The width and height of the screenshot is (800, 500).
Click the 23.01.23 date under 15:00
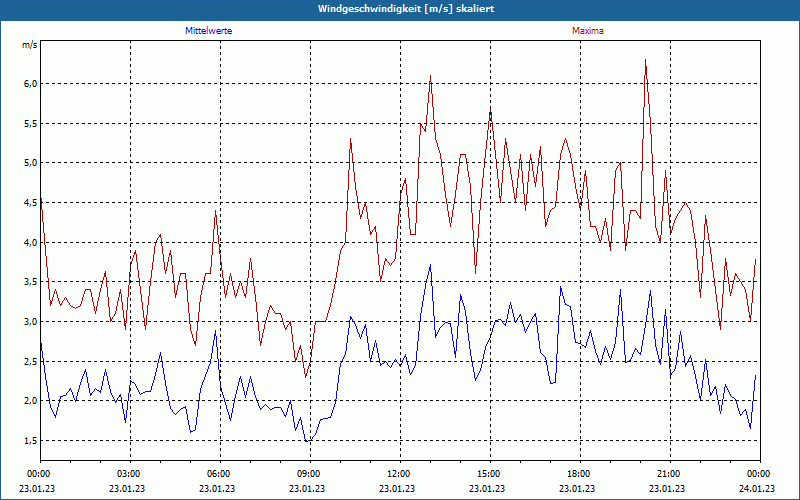click(x=487, y=488)
